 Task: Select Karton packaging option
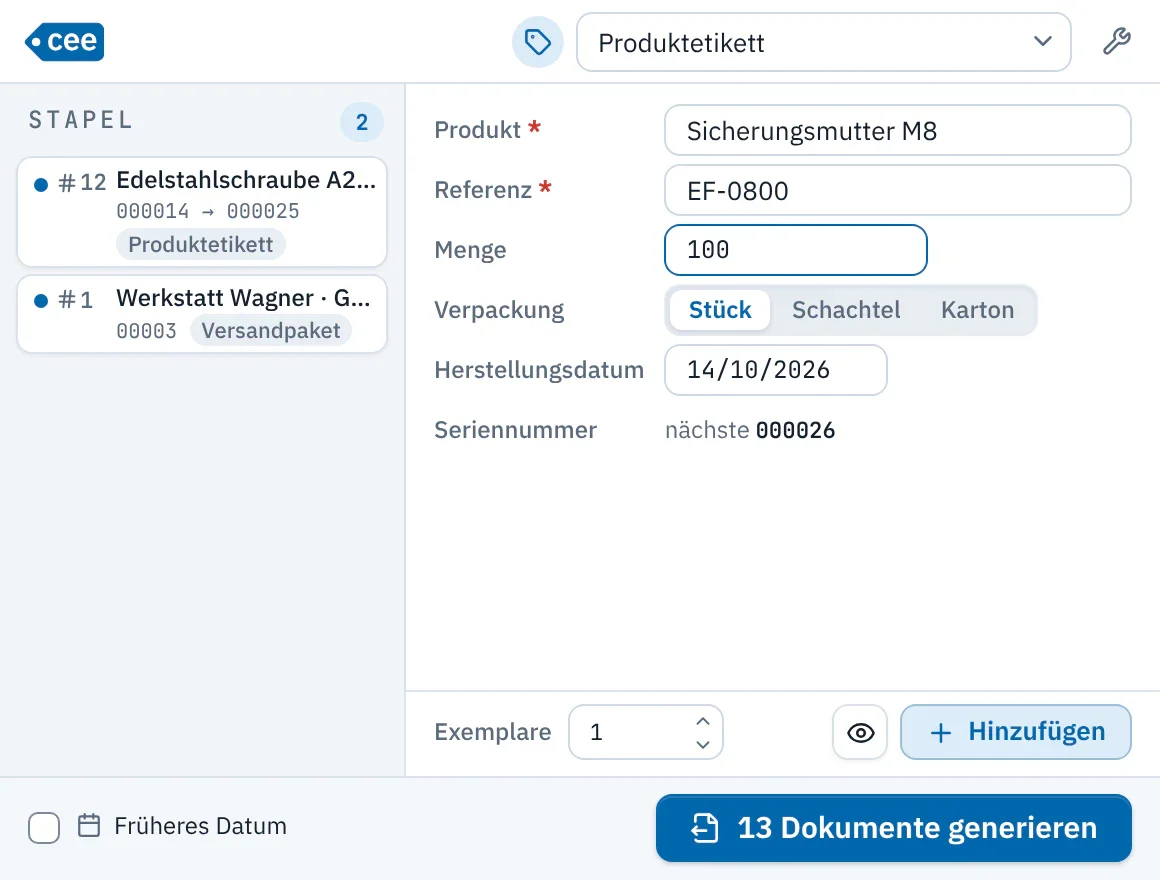pos(977,310)
